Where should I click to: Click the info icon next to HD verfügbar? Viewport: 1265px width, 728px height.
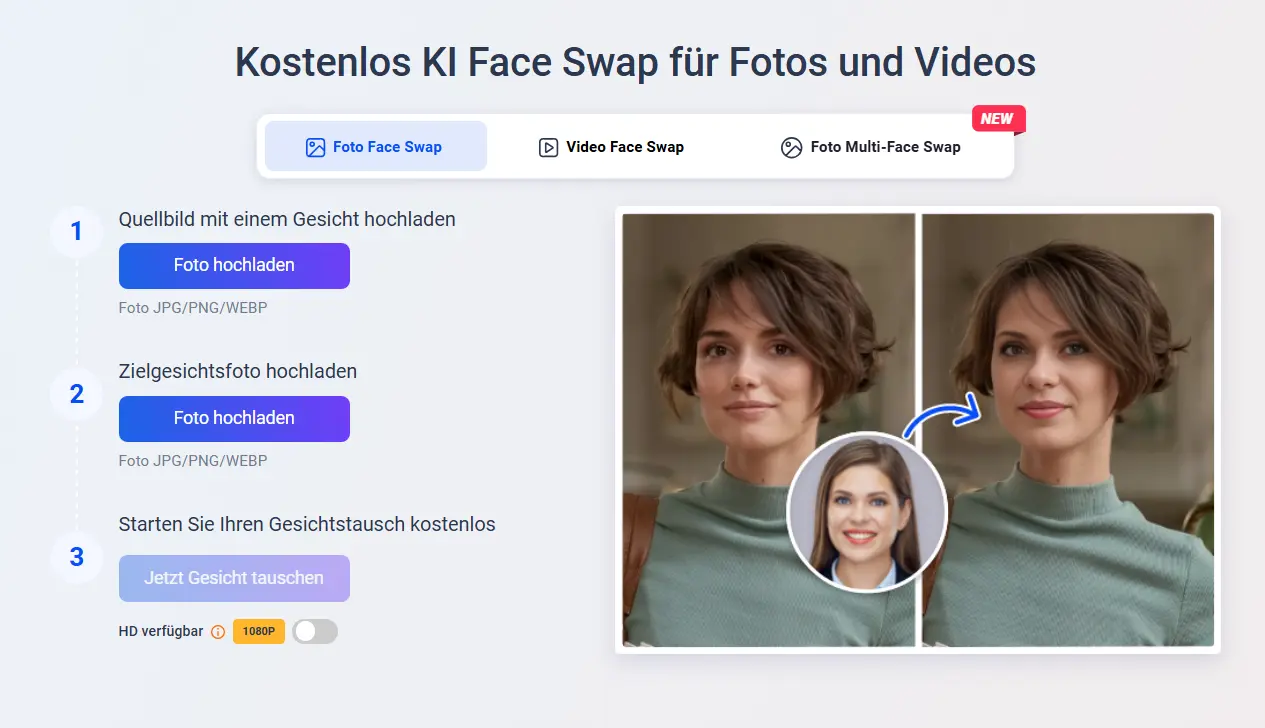click(218, 631)
